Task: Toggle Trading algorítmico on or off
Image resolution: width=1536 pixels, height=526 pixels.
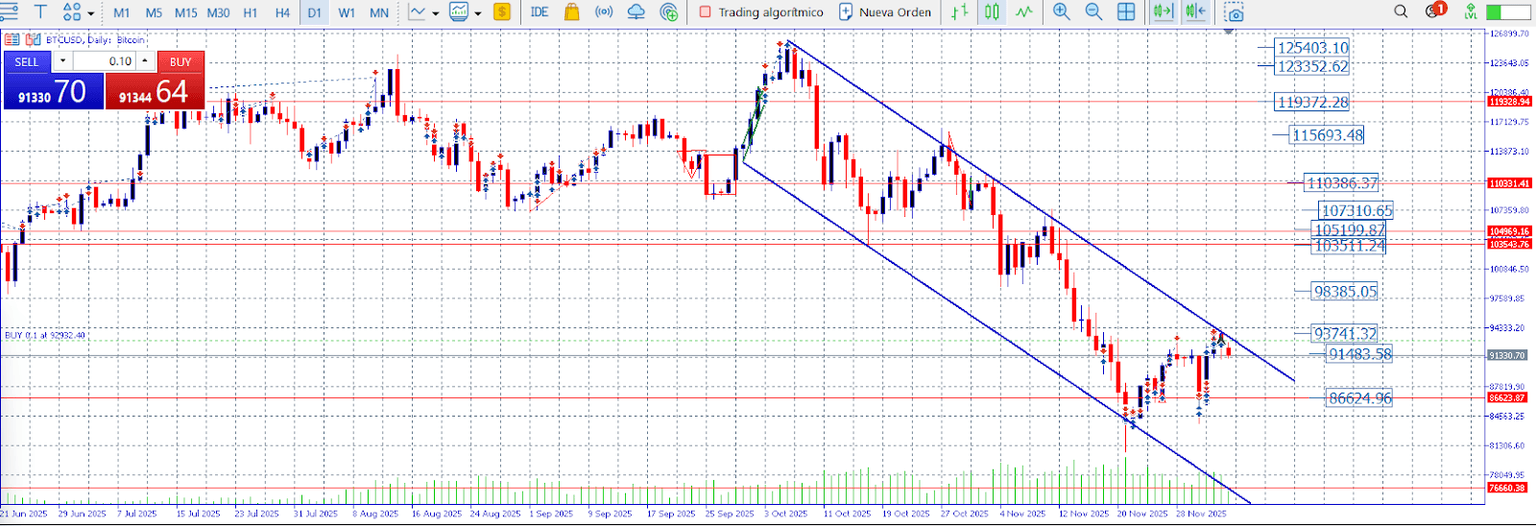Action: (x=760, y=12)
